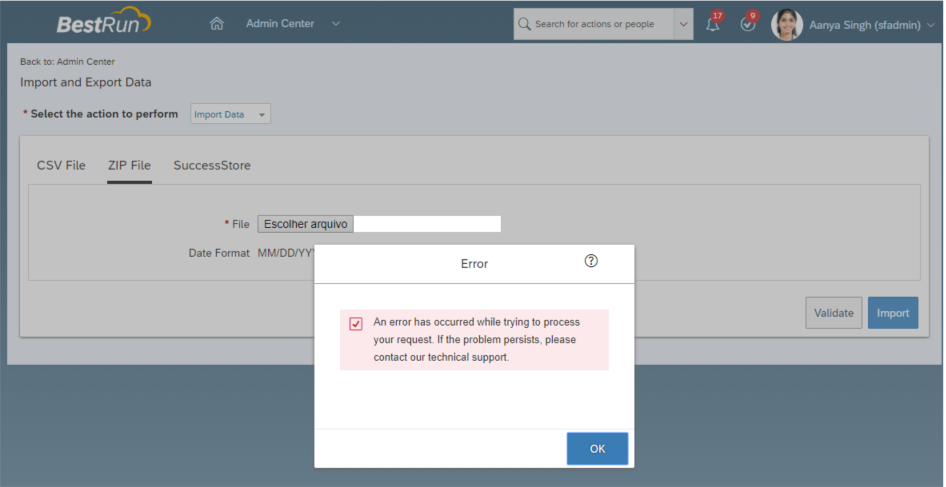
Task: Expand the Admin Center chevron arrow
Action: [336, 24]
